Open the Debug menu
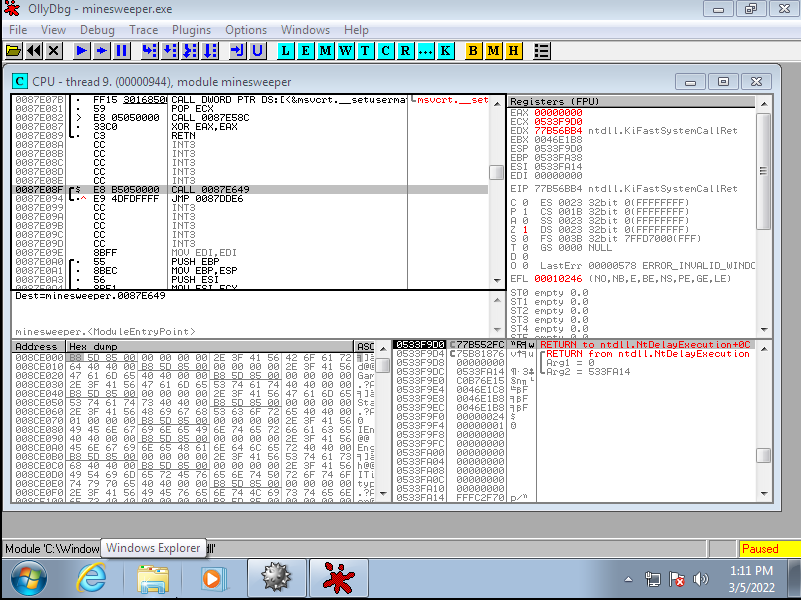This screenshot has width=801, height=600. click(x=97, y=30)
